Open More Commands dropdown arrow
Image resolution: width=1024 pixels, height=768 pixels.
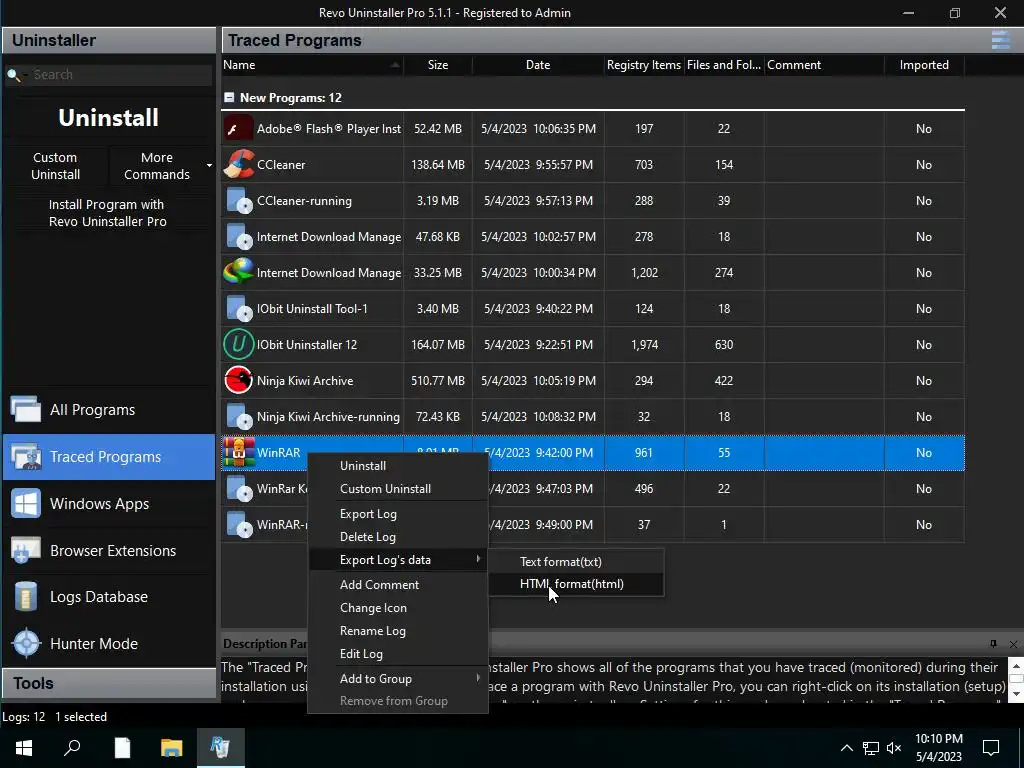[209, 166]
